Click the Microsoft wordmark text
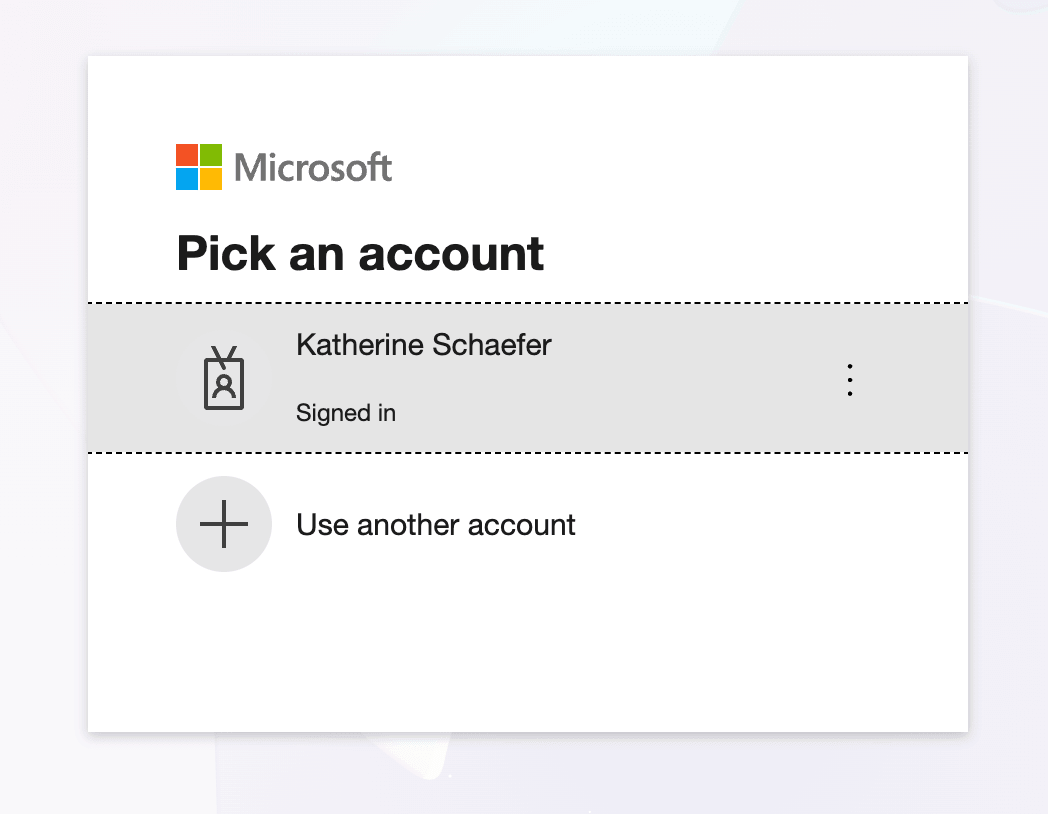The height and width of the screenshot is (814, 1048). (x=312, y=167)
